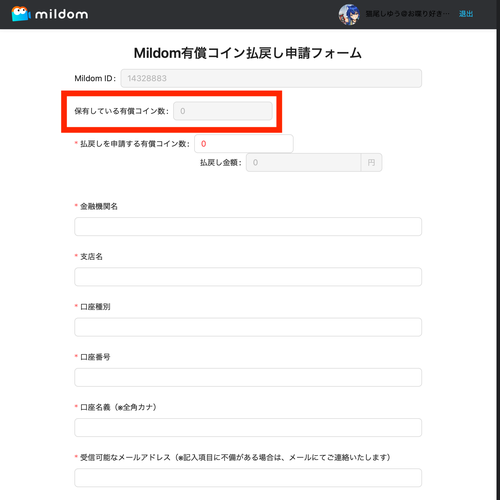Focus the 金融機関名 input field
The height and width of the screenshot is (500, 500).
coord(248,227)
